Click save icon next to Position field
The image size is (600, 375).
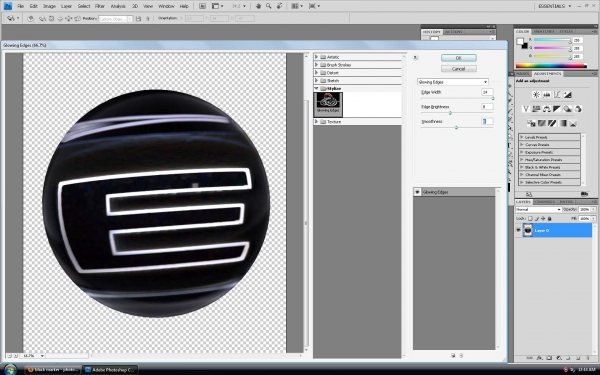[139, 18]
